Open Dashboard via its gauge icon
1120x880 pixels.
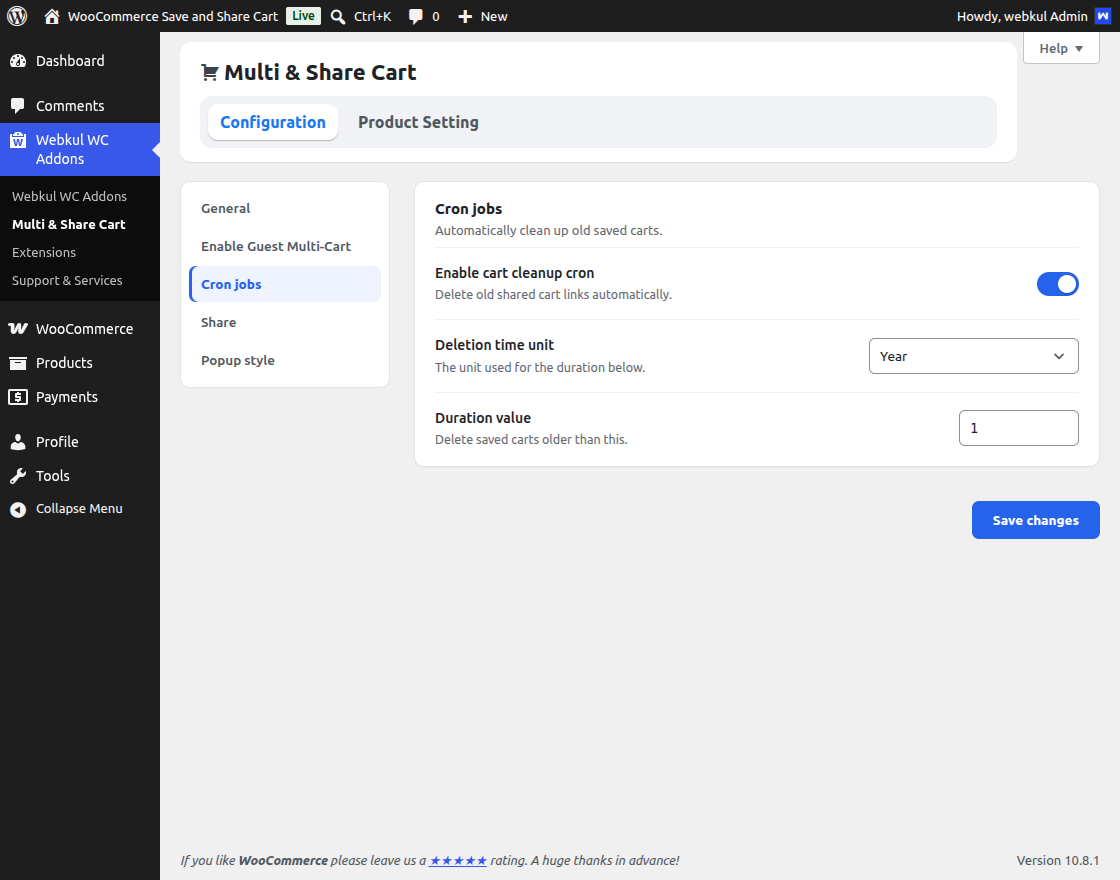point(18,61)
